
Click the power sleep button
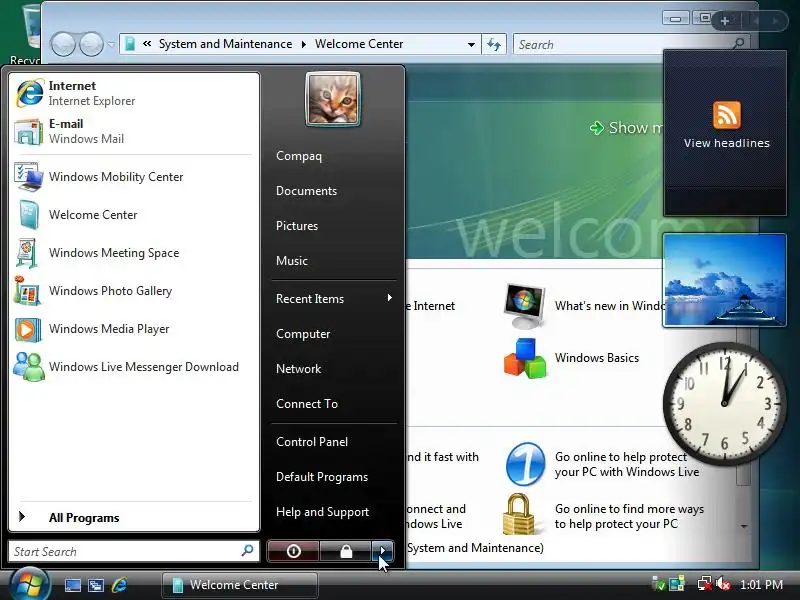coord(293,551)
